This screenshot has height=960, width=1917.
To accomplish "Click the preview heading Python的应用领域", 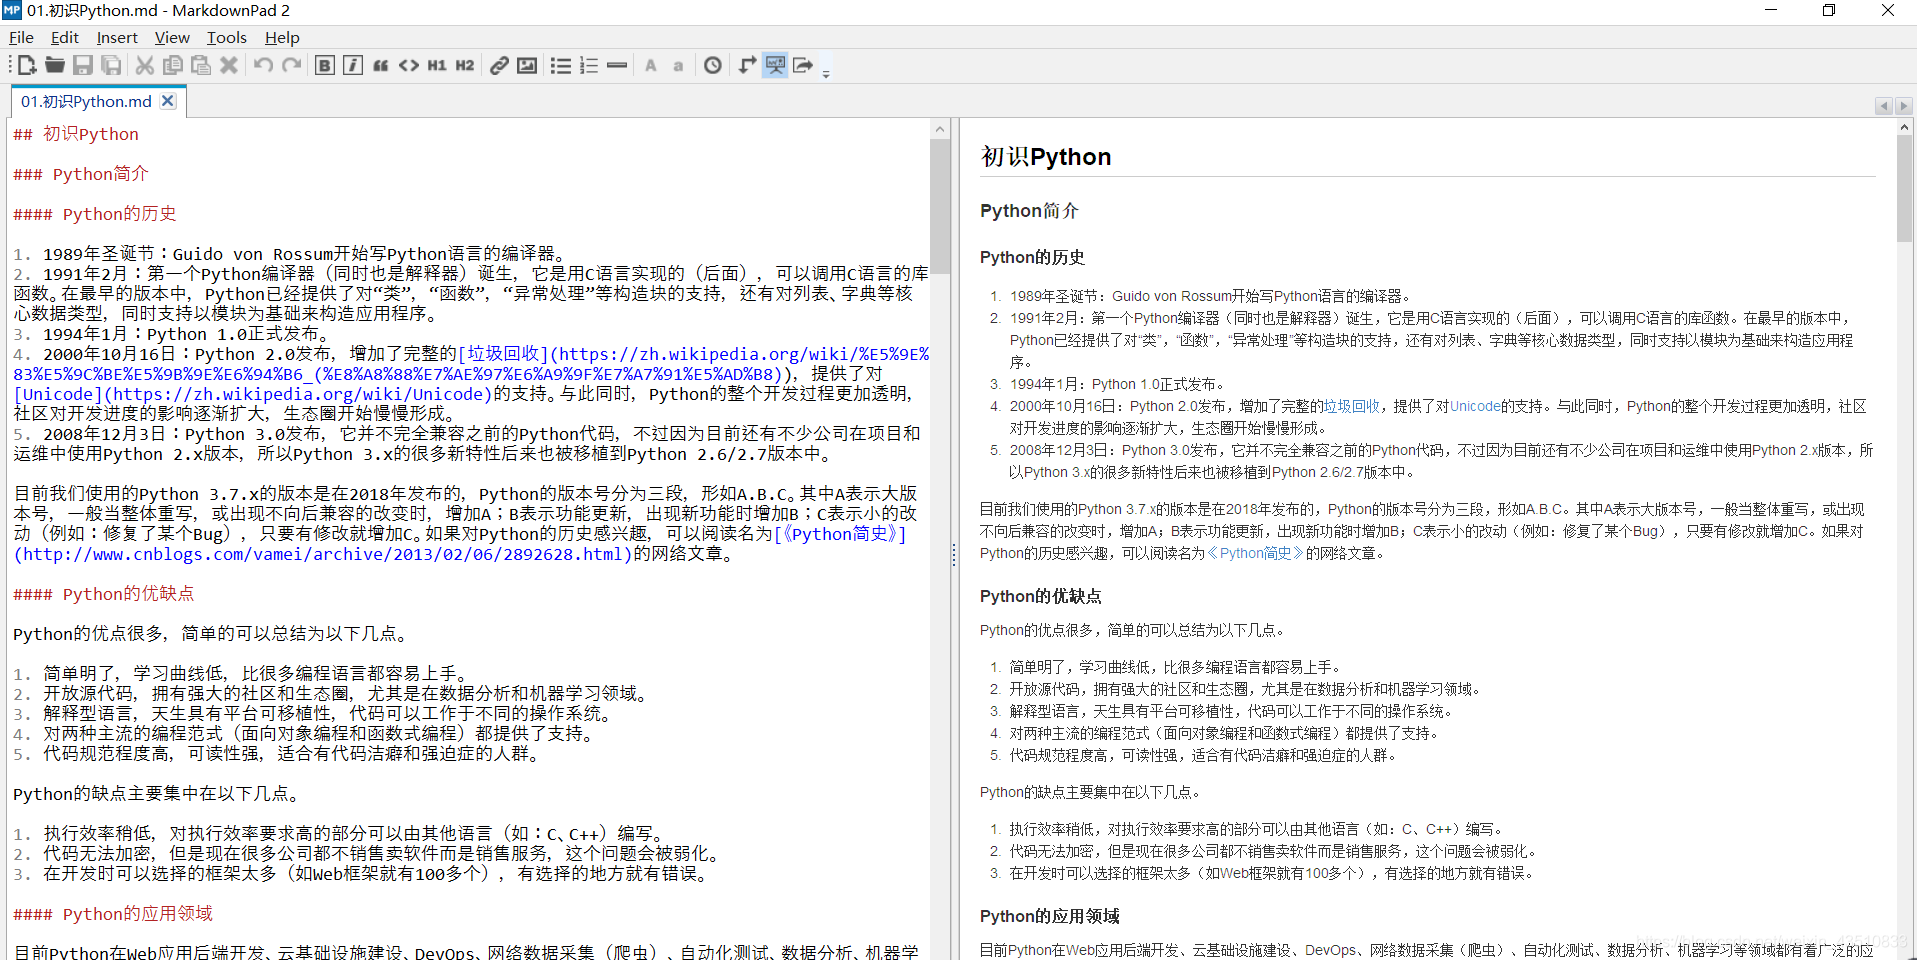I will [1049, 916].
